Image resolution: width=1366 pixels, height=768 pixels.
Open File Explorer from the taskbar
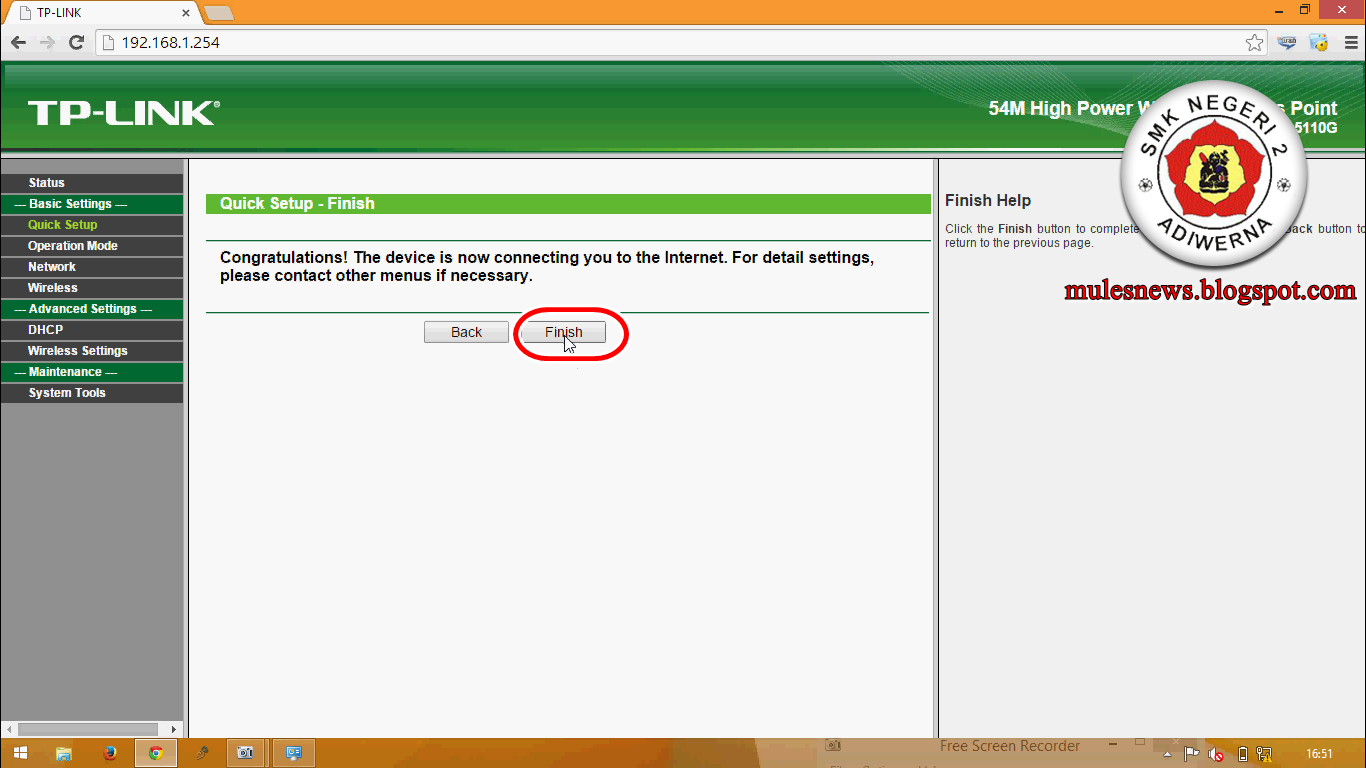[x=64, y=753]
